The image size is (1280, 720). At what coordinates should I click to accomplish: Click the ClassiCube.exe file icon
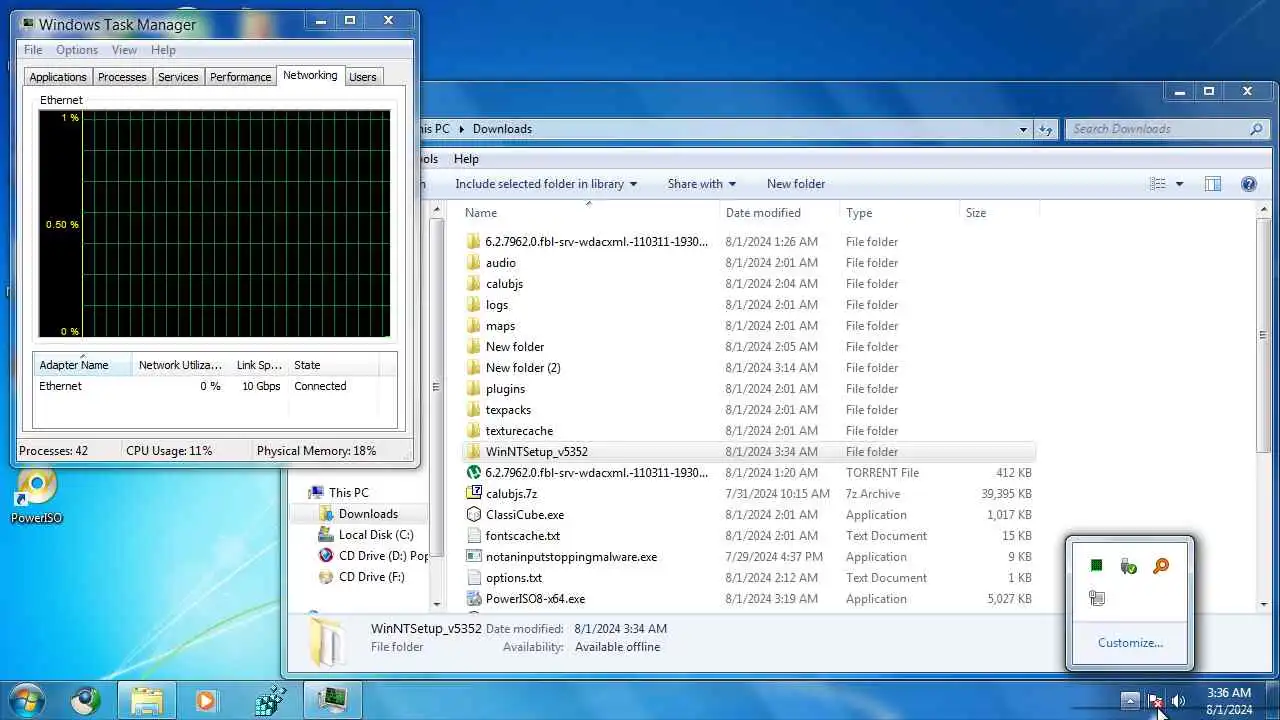click(474, 515)
